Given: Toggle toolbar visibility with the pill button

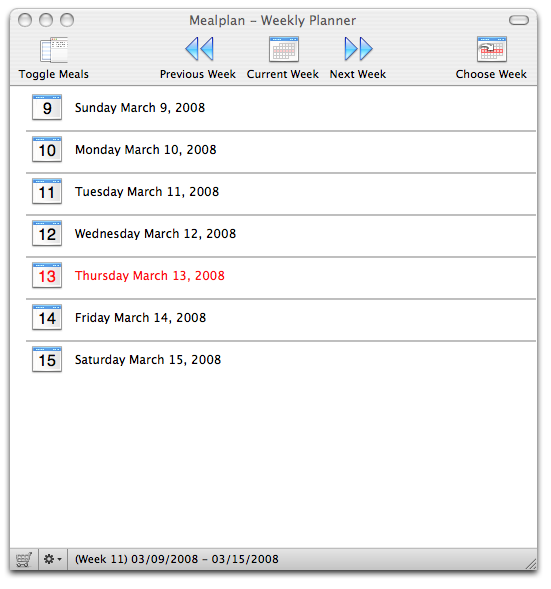Looking at the screenshot, I should click(x=519, y=20).
